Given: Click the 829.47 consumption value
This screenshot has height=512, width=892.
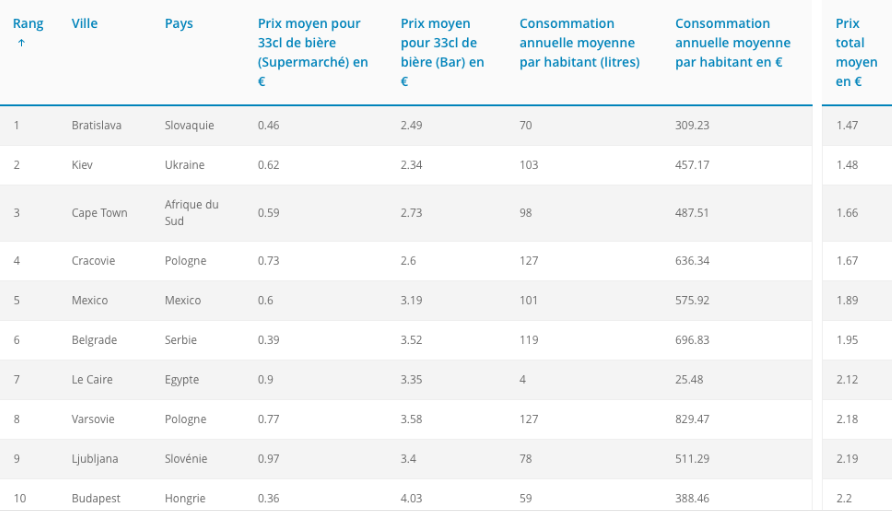Looking at the screenshot, I should 692,419.
